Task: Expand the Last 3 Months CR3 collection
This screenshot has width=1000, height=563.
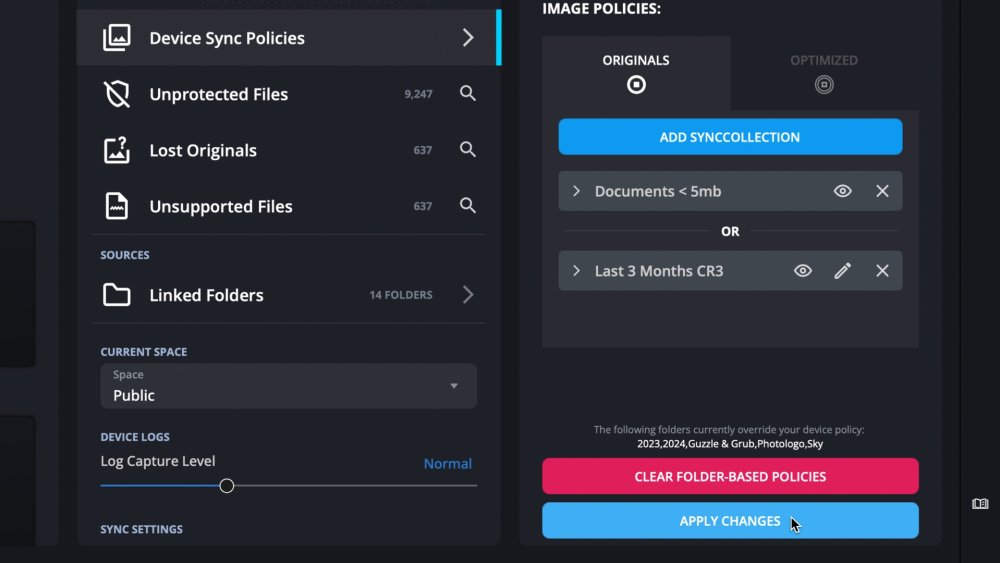Action: (x=577, y=271)
